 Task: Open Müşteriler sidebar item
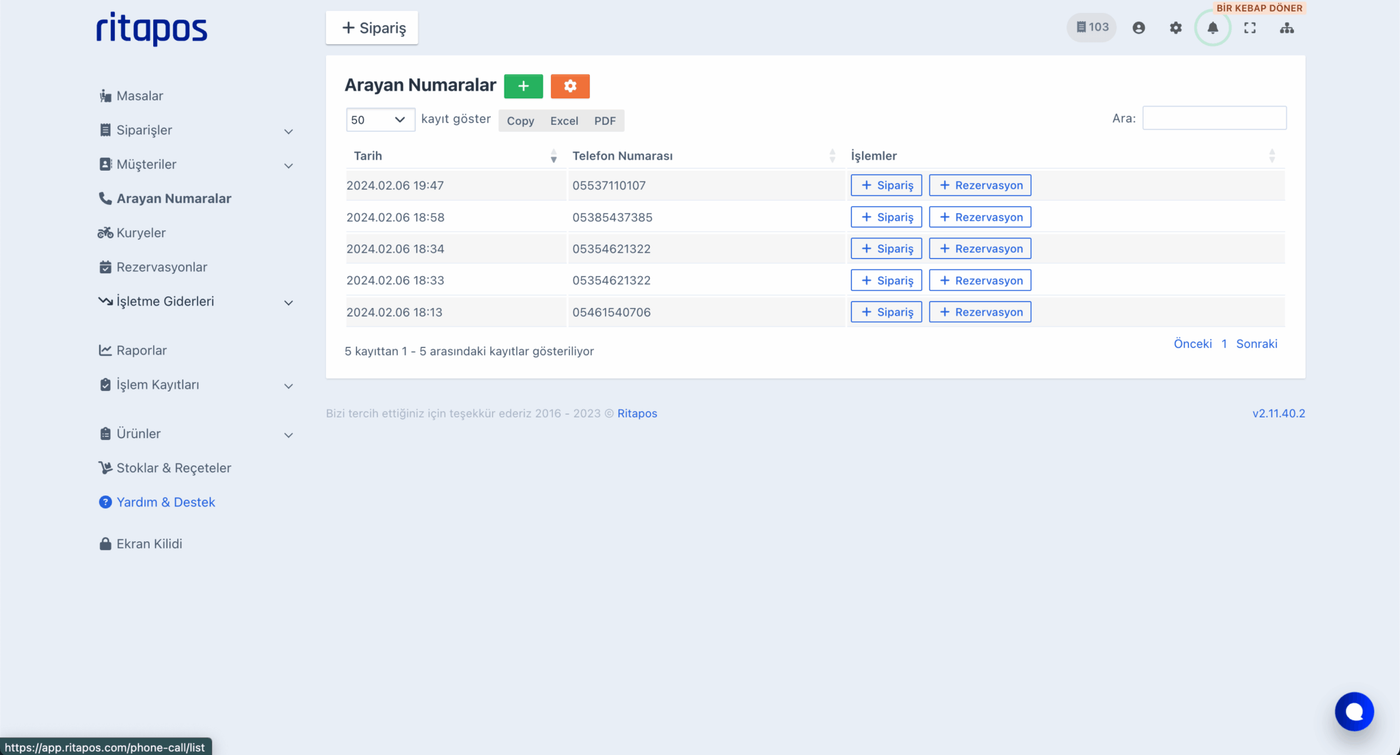click(x=146, y=164)
